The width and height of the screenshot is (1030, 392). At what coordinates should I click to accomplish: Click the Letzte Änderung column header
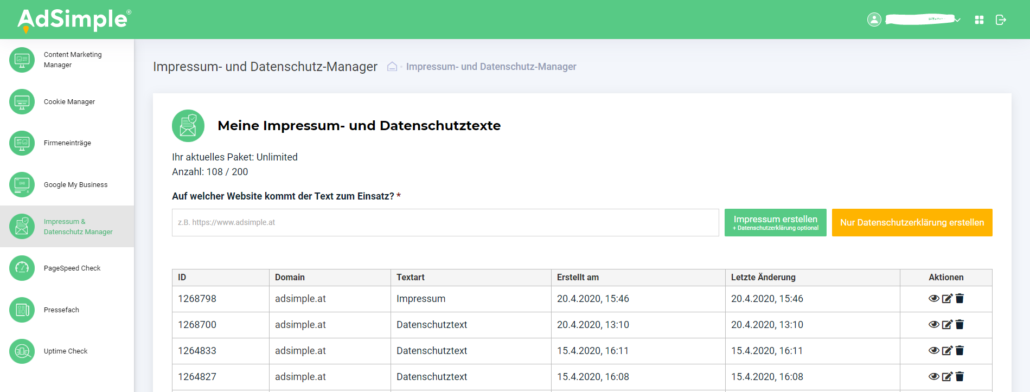813,277
